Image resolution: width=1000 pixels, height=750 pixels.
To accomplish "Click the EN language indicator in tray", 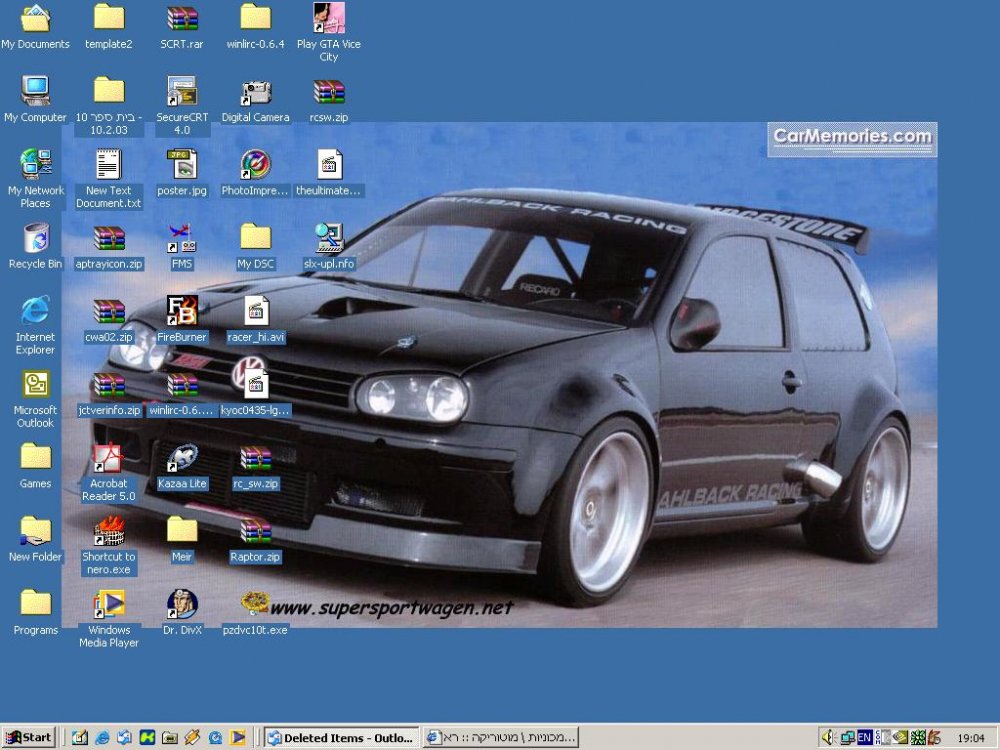I will pos(864,737).
